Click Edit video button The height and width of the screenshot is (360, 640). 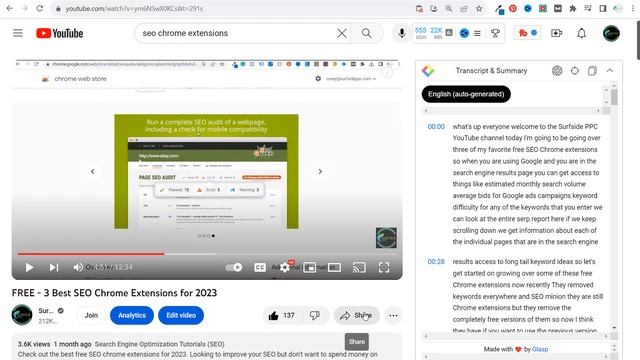[x=181, y=316]
